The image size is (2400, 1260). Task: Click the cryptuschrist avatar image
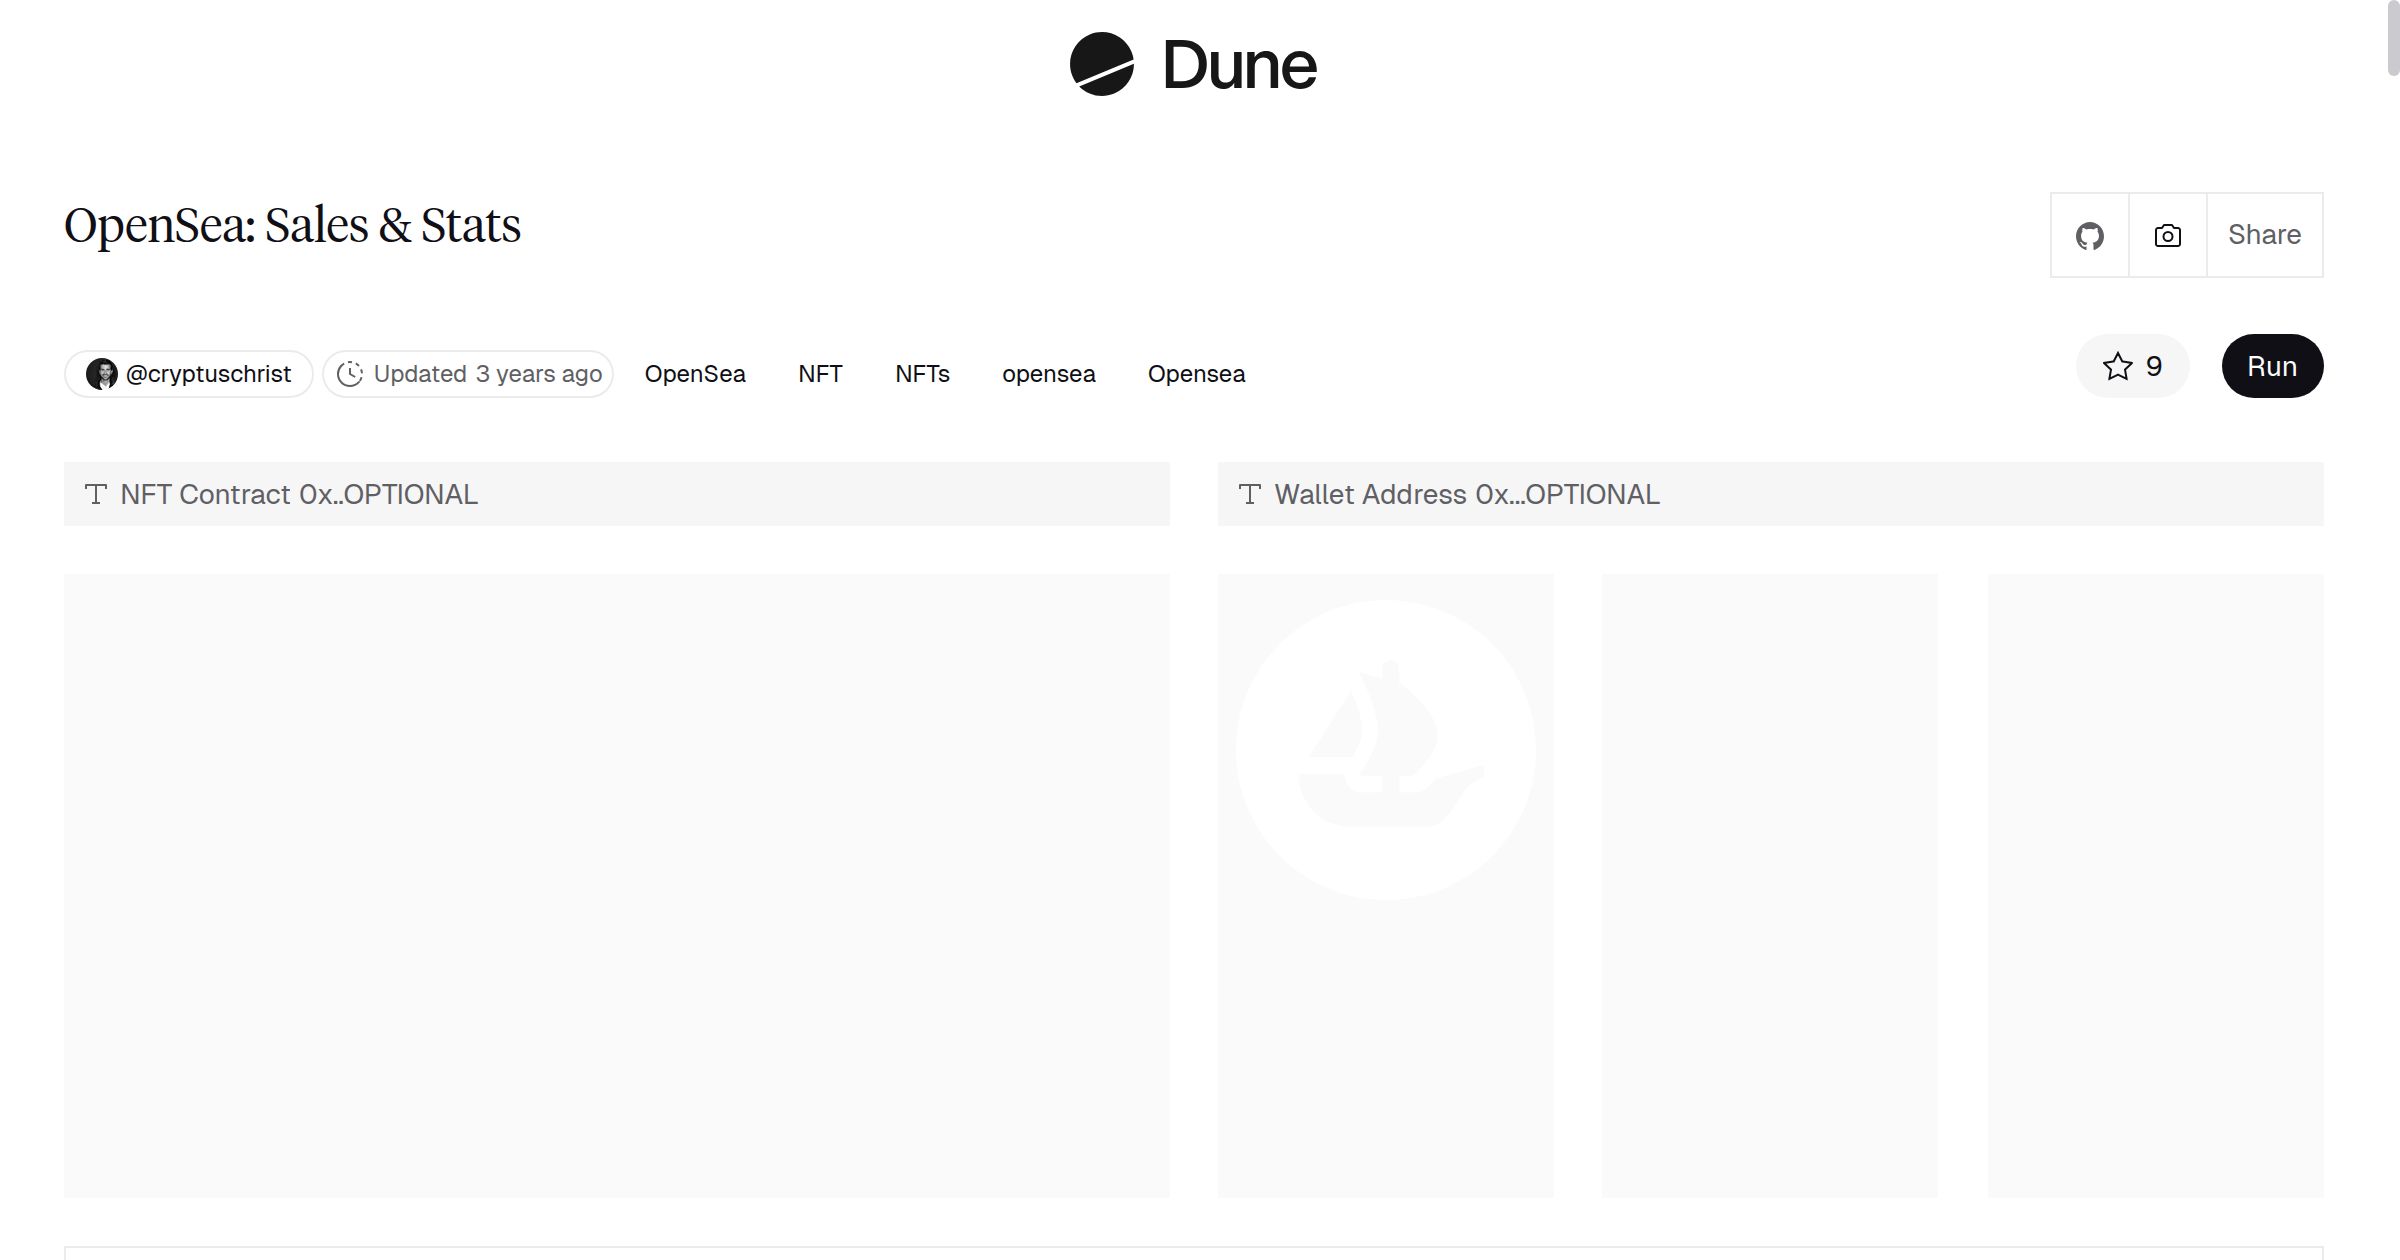(x=101, y=374)
